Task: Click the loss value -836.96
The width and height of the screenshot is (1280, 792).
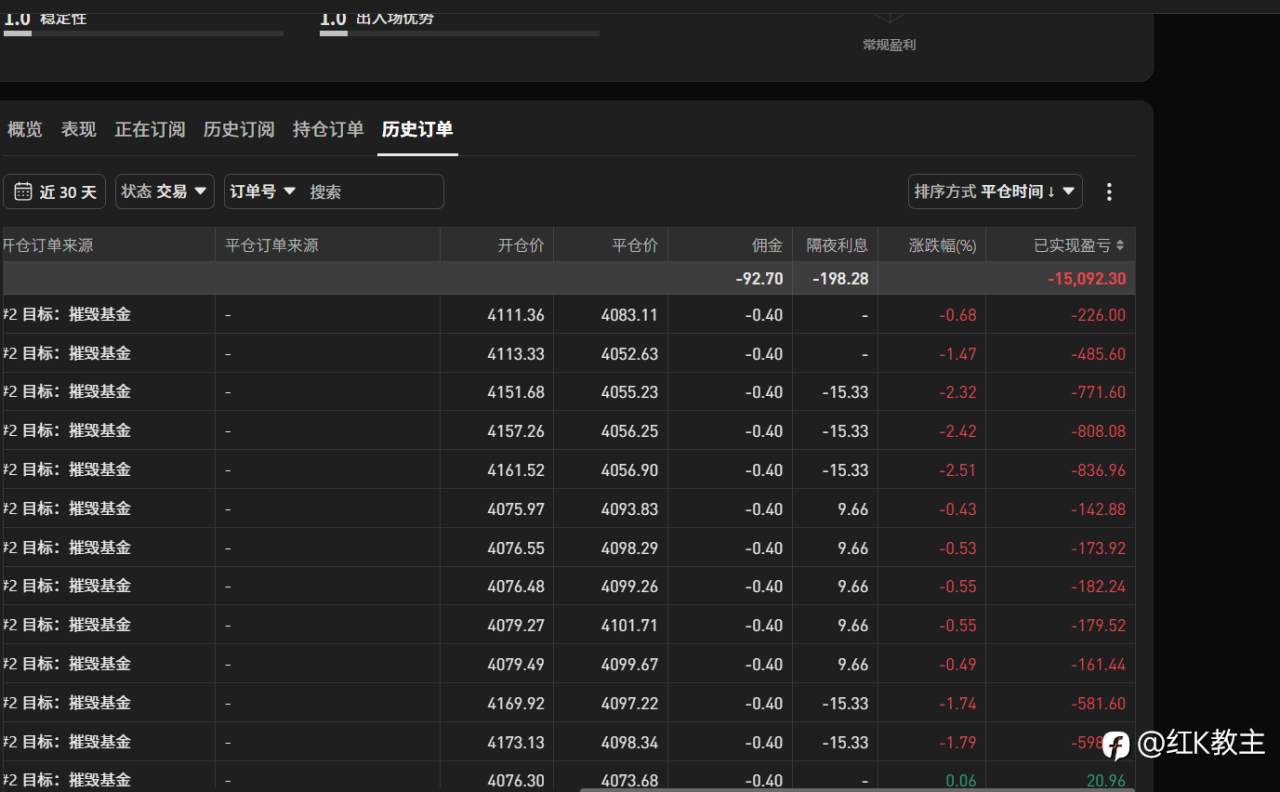Action: [x=1098, y=470]
